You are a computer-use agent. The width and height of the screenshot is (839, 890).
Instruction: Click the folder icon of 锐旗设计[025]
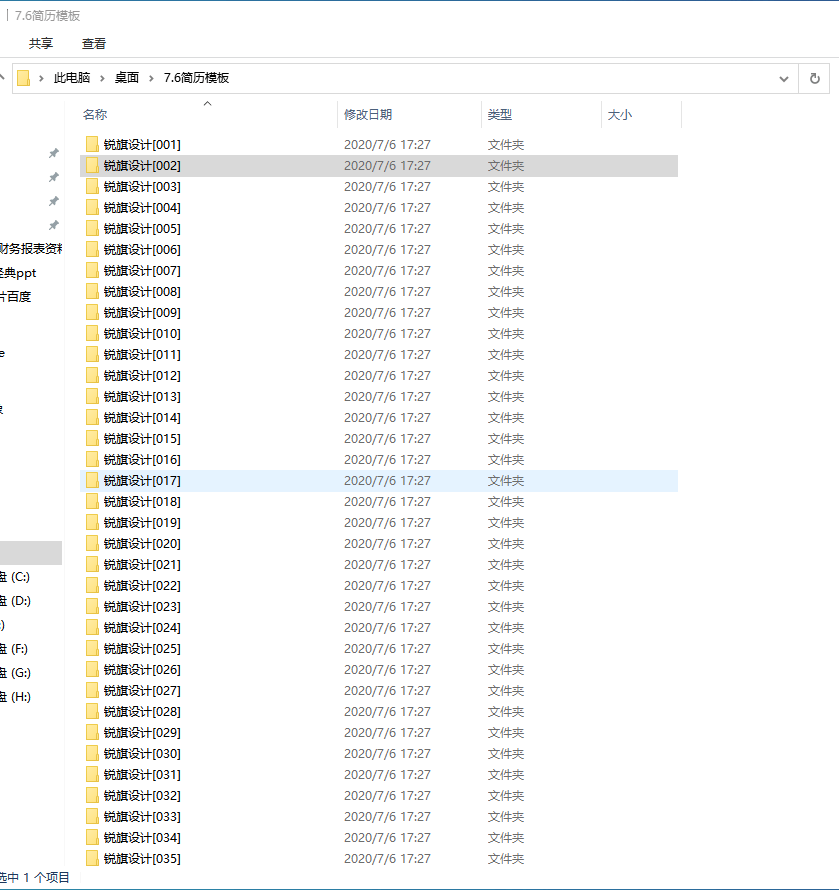coord(92,649)
